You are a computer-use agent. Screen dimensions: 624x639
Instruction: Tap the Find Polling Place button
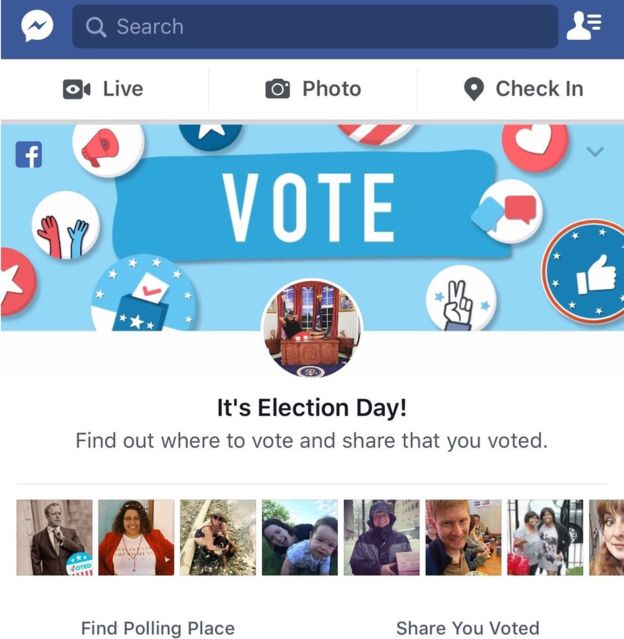click(158, 628)
